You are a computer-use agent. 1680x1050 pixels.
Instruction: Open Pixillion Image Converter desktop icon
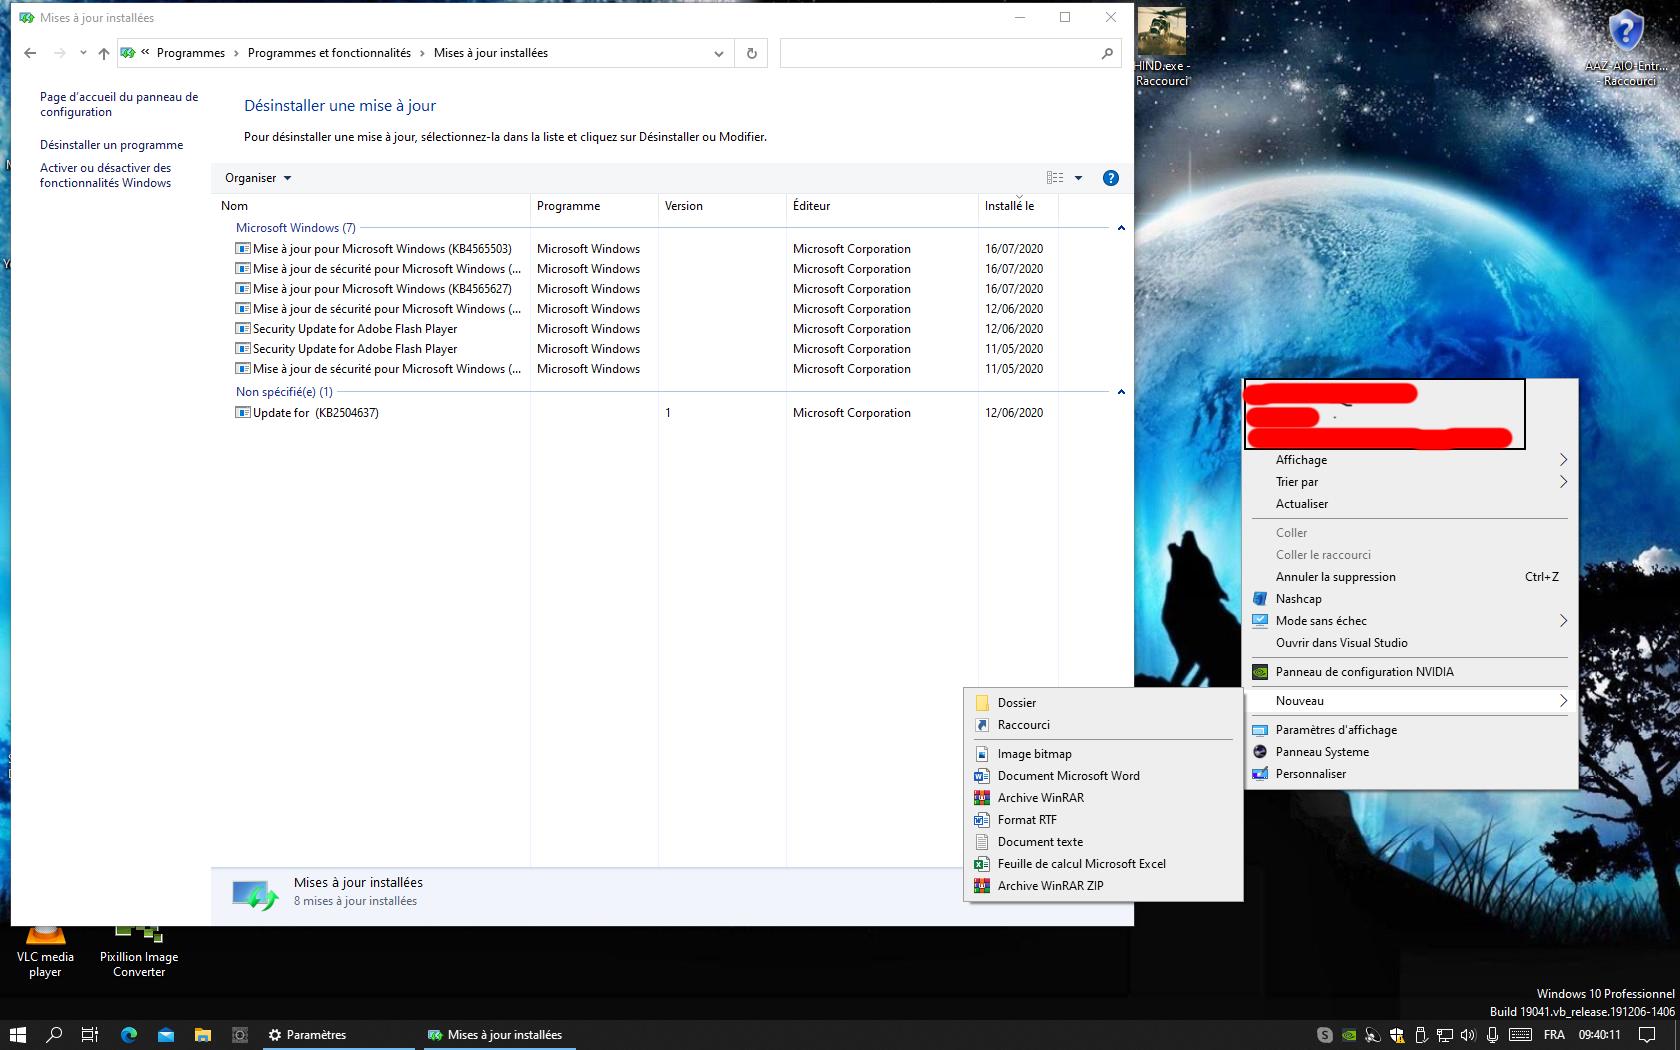(x=139, y=952)
